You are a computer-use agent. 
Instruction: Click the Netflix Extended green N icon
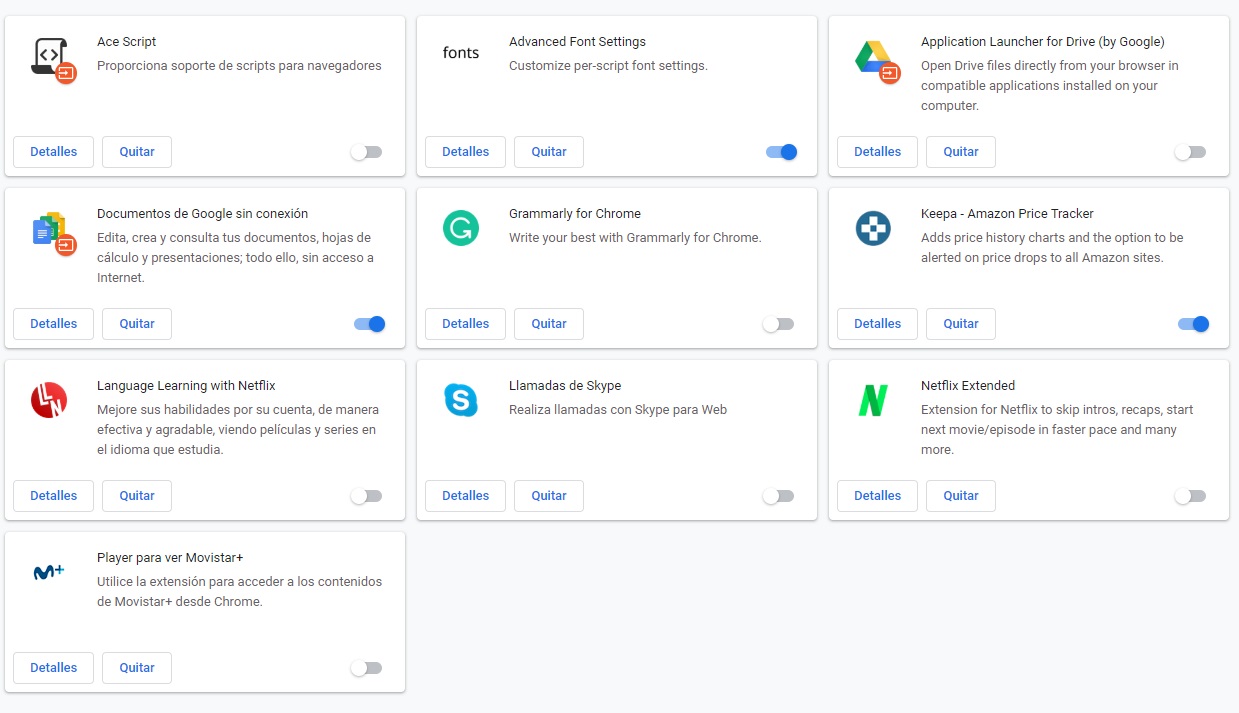coord(873,401)
